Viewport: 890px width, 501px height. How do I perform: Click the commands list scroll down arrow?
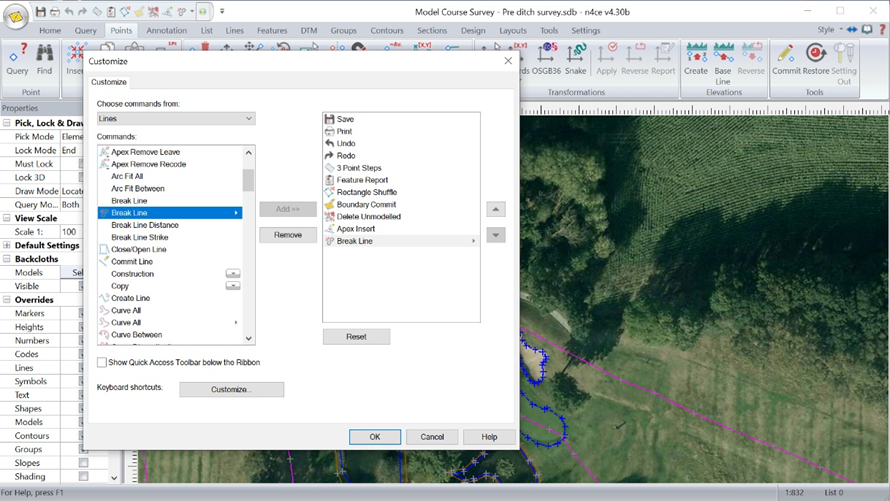point(248,339)
